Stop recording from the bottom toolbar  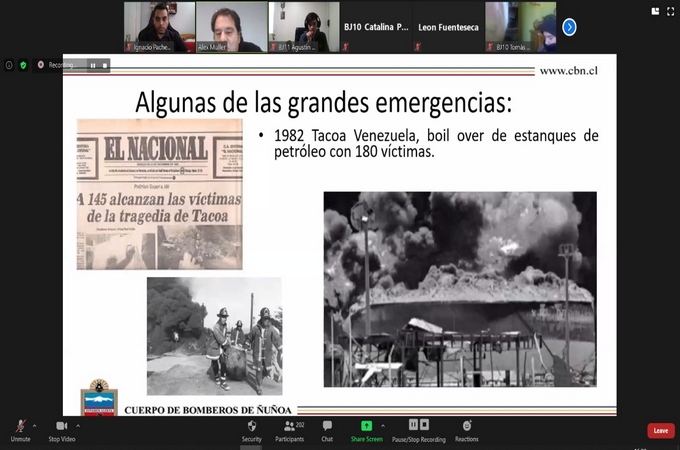[x=425, y=425]
